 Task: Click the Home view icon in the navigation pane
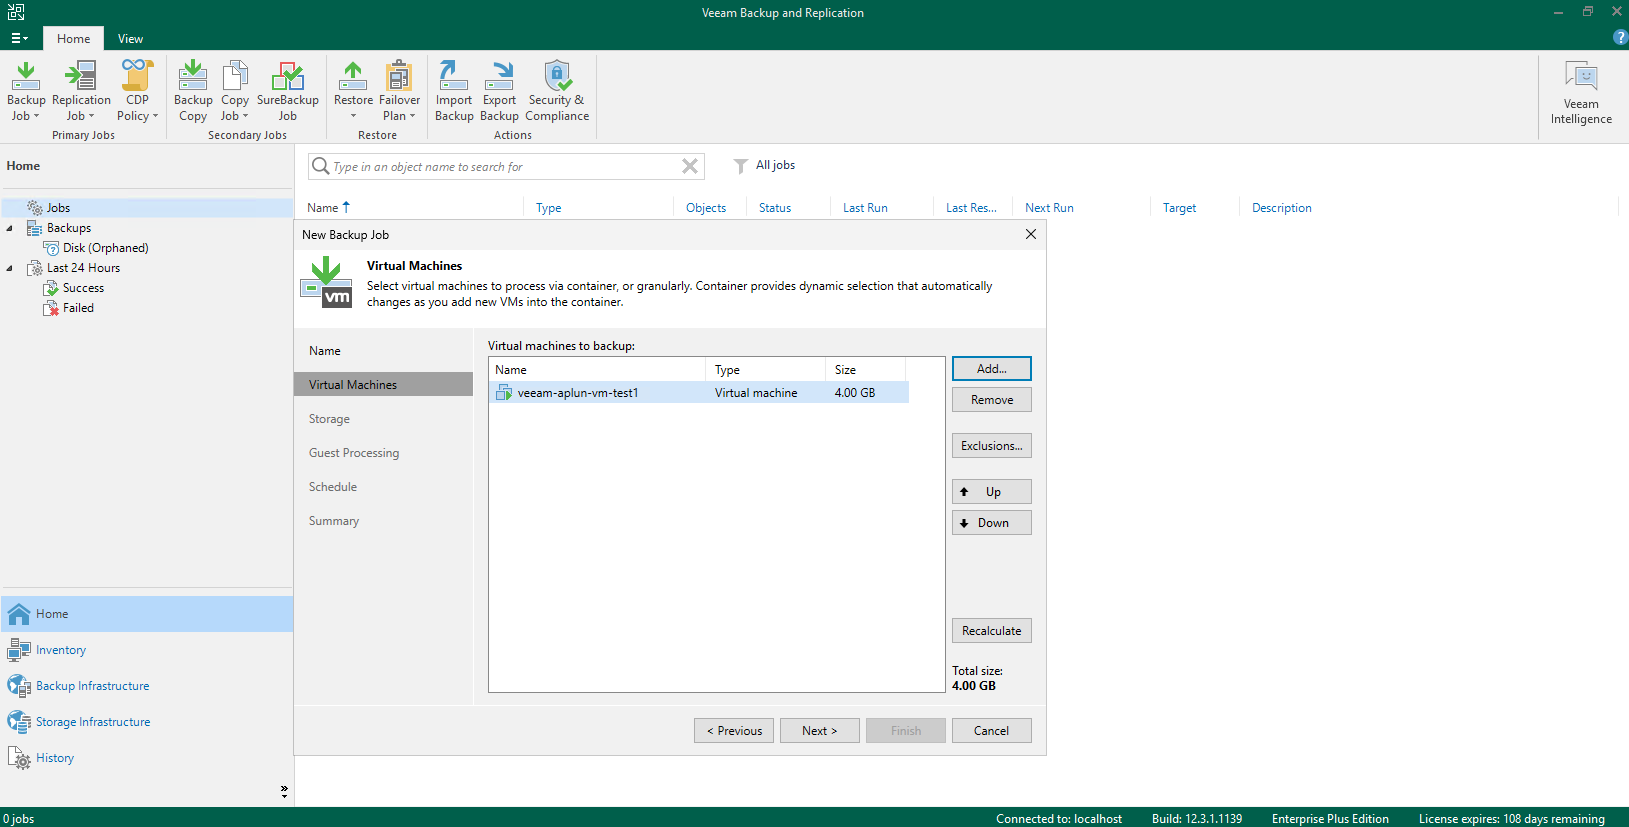(19, 614)
